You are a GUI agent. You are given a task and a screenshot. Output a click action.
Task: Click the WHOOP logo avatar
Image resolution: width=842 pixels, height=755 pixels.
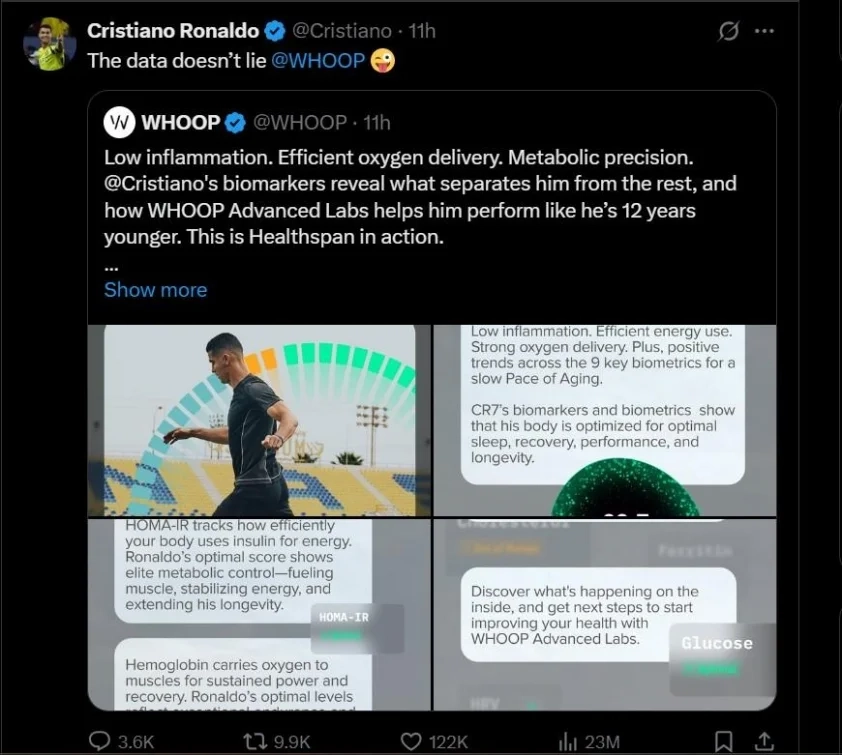point(119,123)
